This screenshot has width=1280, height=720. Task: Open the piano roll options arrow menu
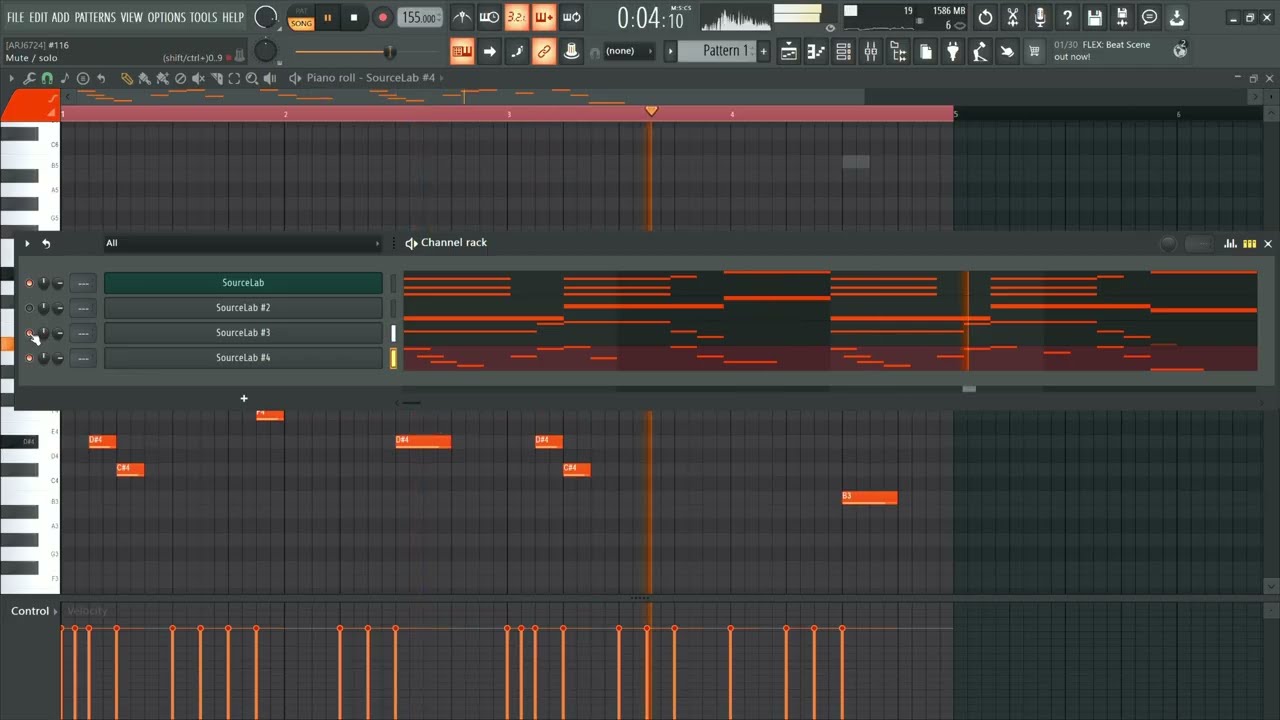12,78
